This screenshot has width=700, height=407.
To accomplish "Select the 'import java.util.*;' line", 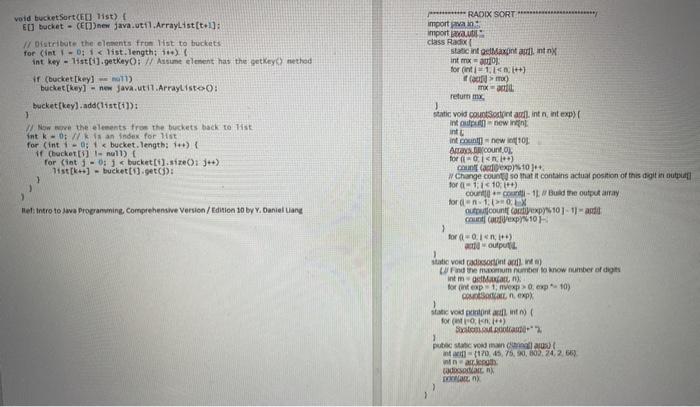I will [x=455, y=33].
